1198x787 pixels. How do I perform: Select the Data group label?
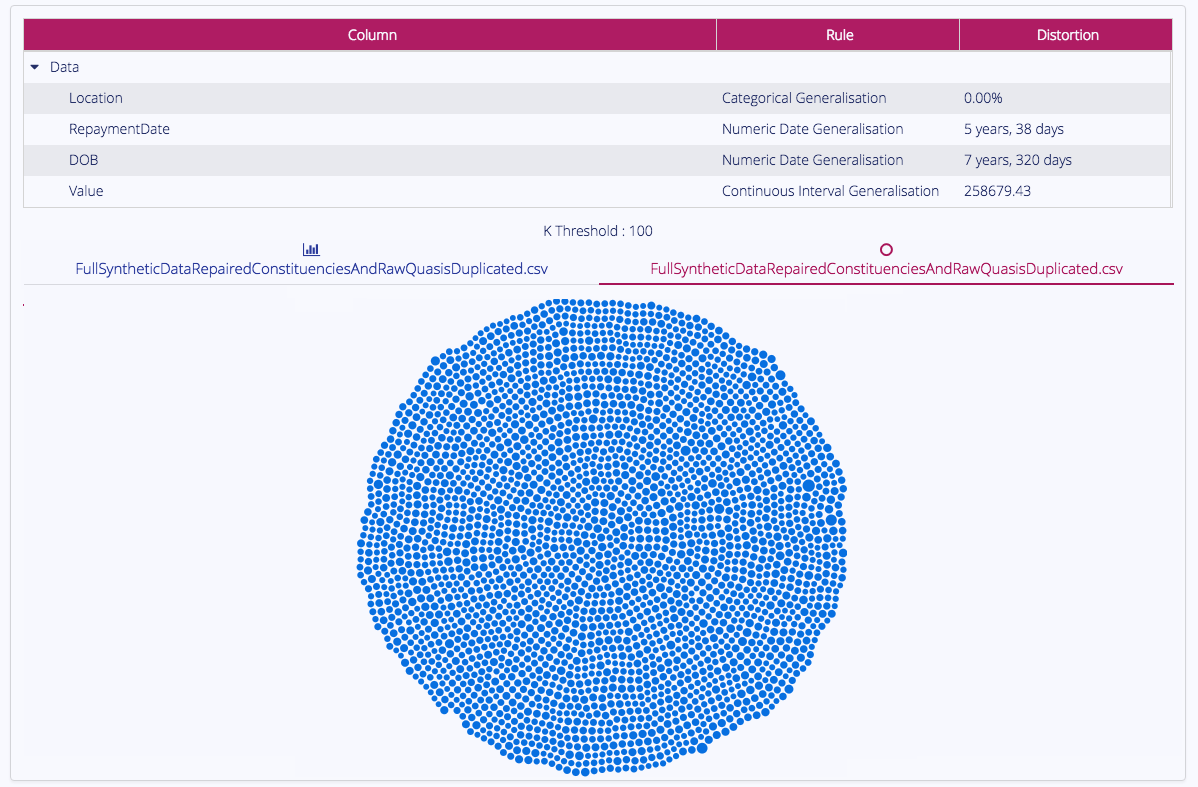point(64,67)
